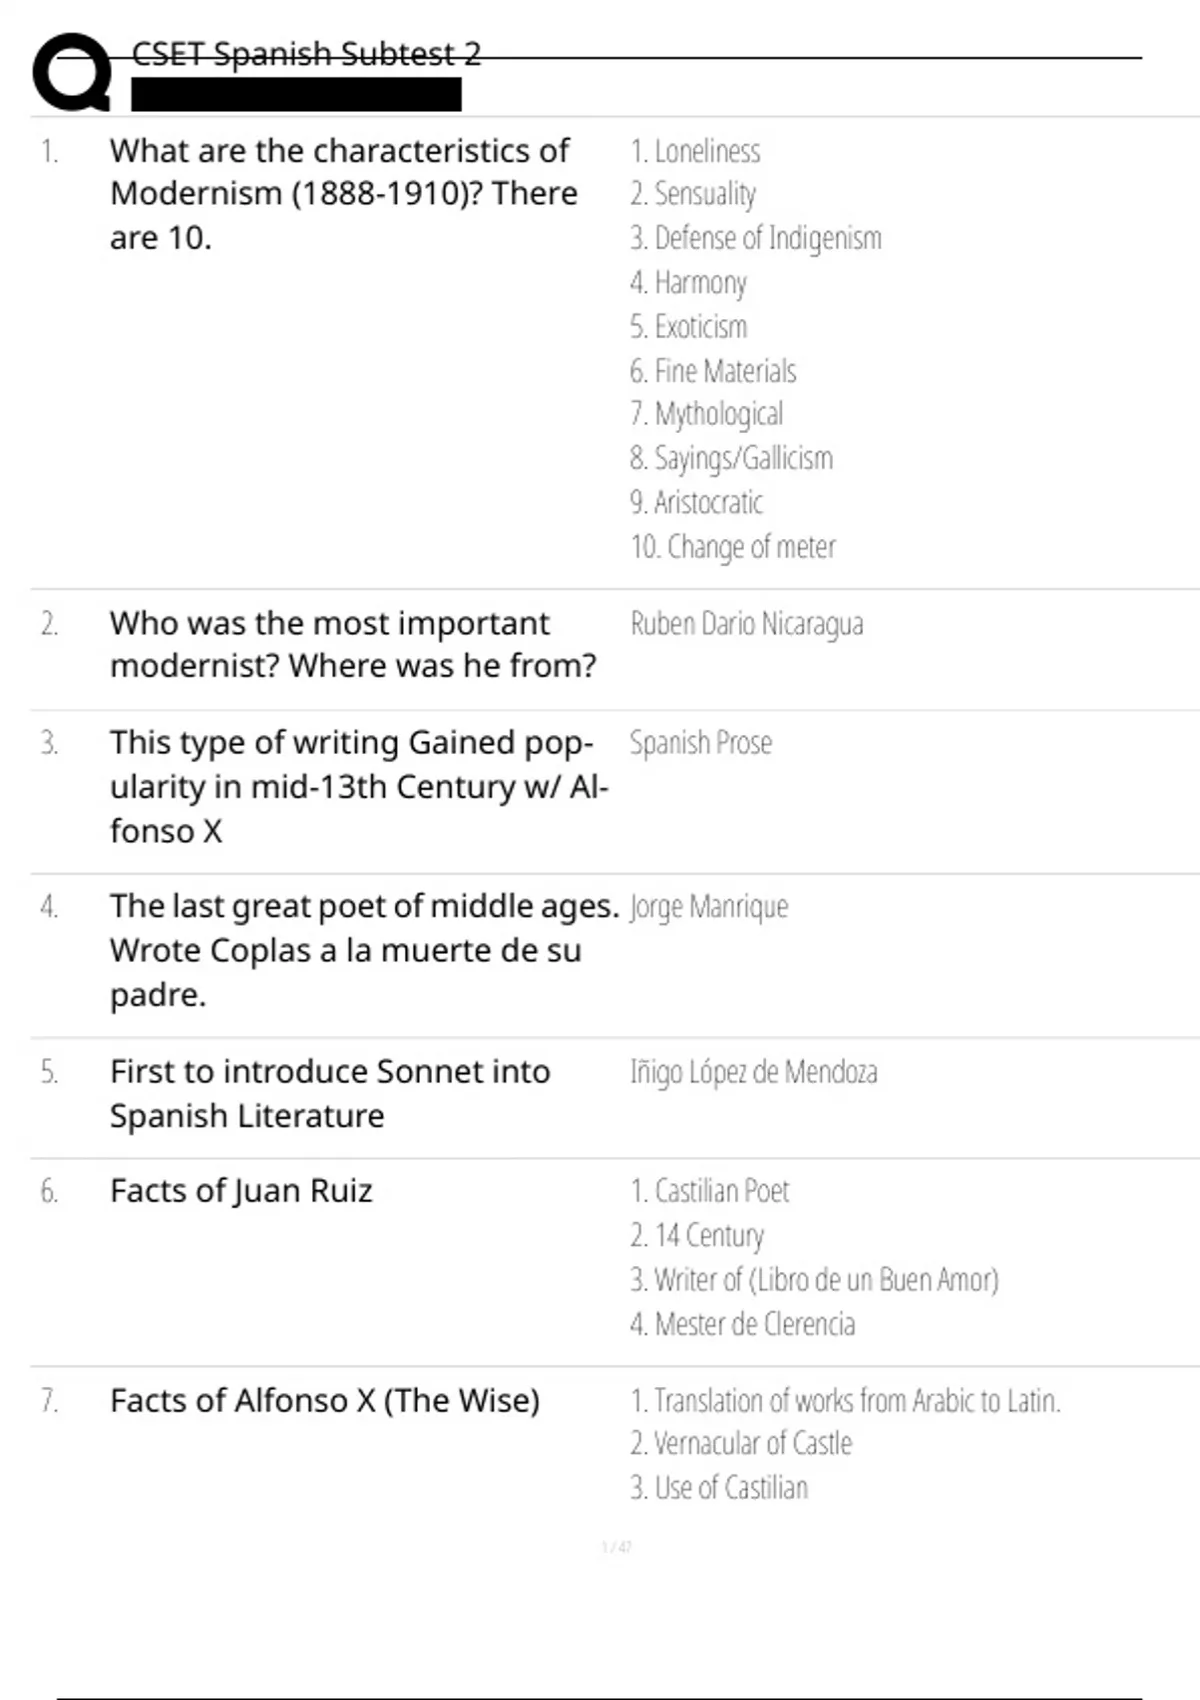Click the answer 'Iñigo López de Mendoza'
1200x1700 pixels.
point(754,1072)
